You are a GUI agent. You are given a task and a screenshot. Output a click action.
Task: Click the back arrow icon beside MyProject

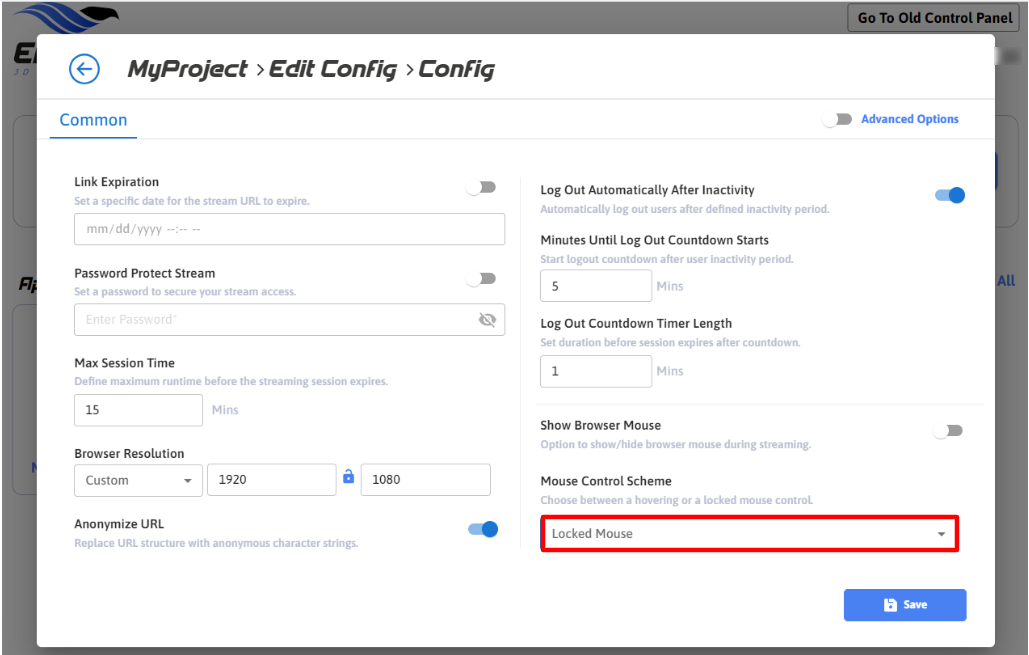point(84,69)
